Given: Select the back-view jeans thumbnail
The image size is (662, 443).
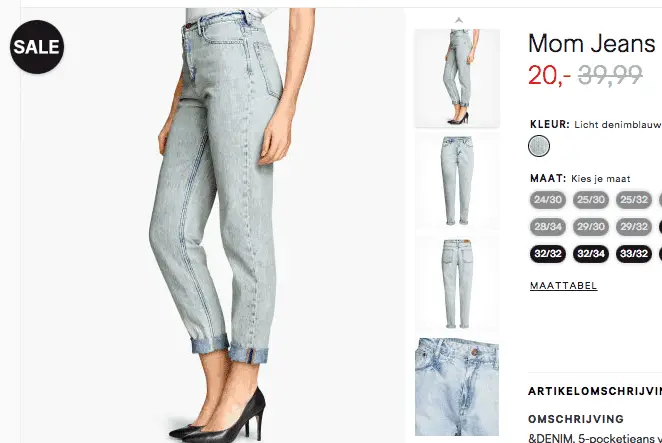Looking at the screenshot, I should [457, 284].
